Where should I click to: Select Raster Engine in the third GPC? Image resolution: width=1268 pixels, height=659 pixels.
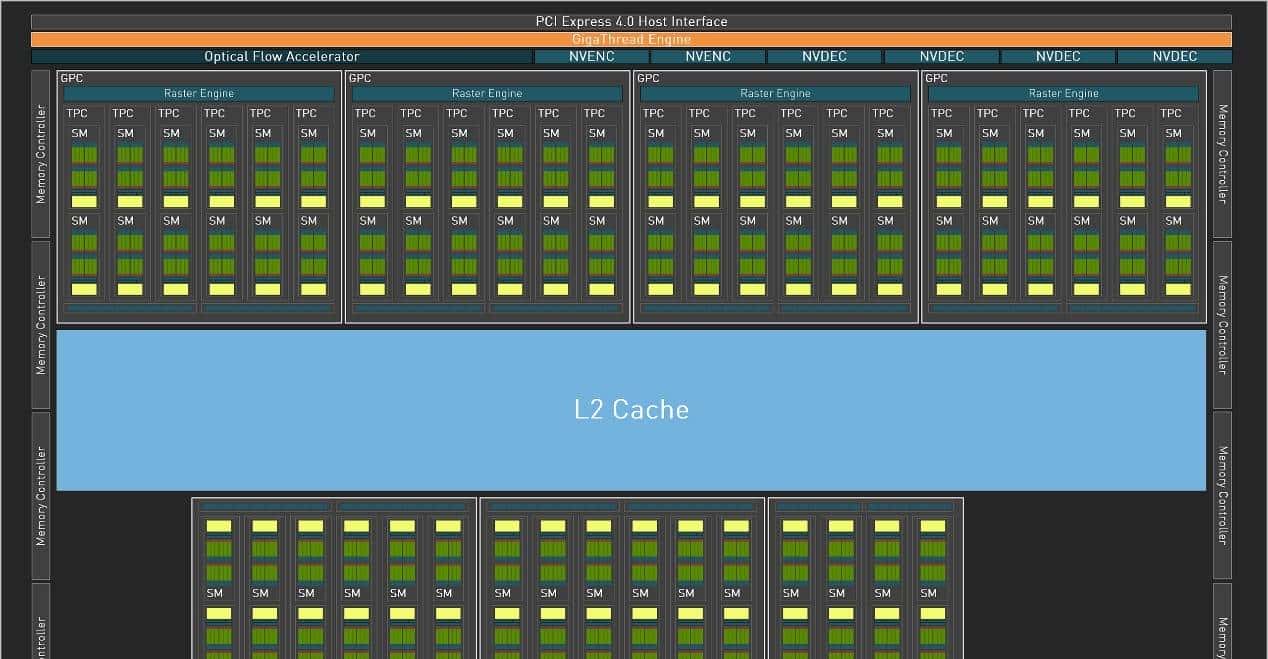775,94
